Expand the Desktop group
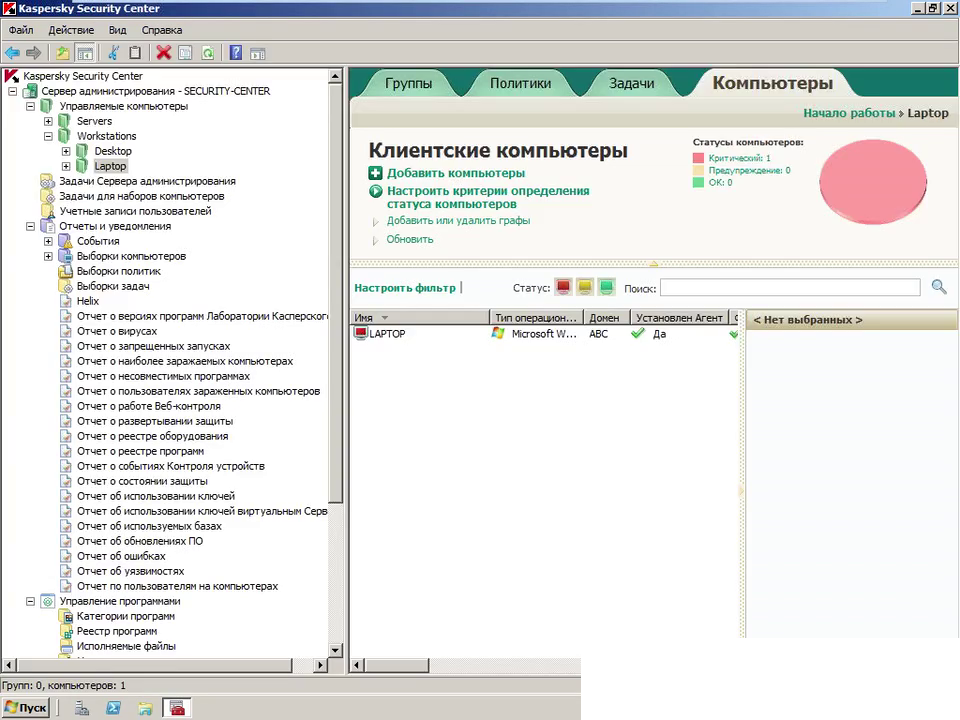The image size is (960, 720). (66, 151)
